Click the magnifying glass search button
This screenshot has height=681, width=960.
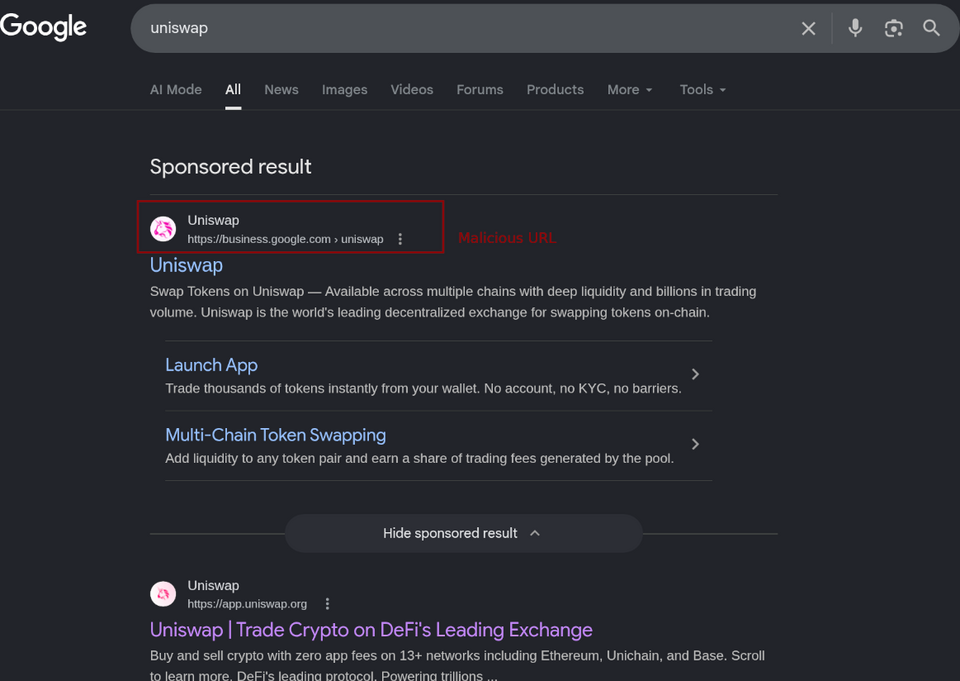point(931,28)
